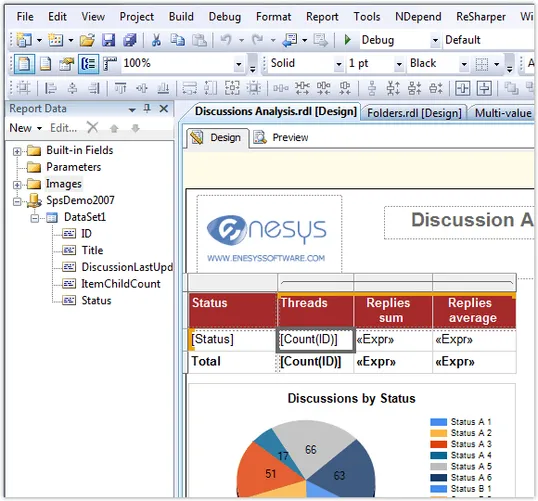Click the Default platform field

tap(490, 40)
